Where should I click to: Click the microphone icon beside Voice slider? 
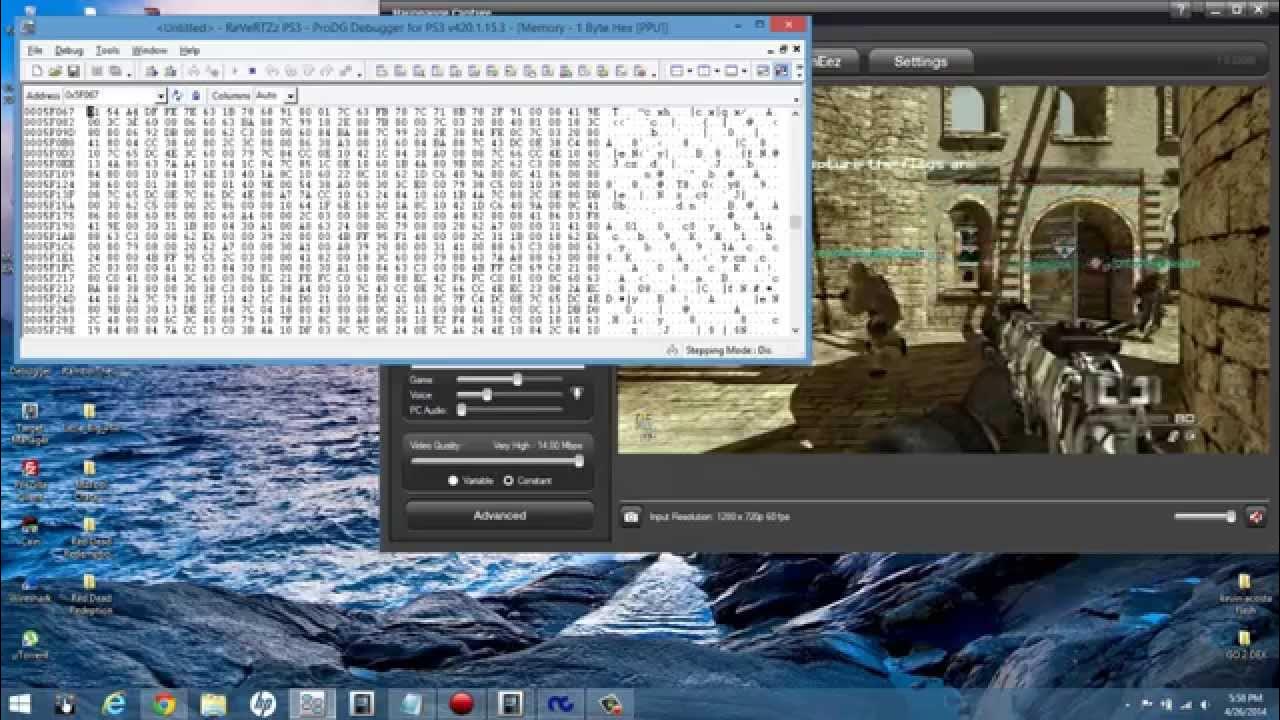coord(577,394)
